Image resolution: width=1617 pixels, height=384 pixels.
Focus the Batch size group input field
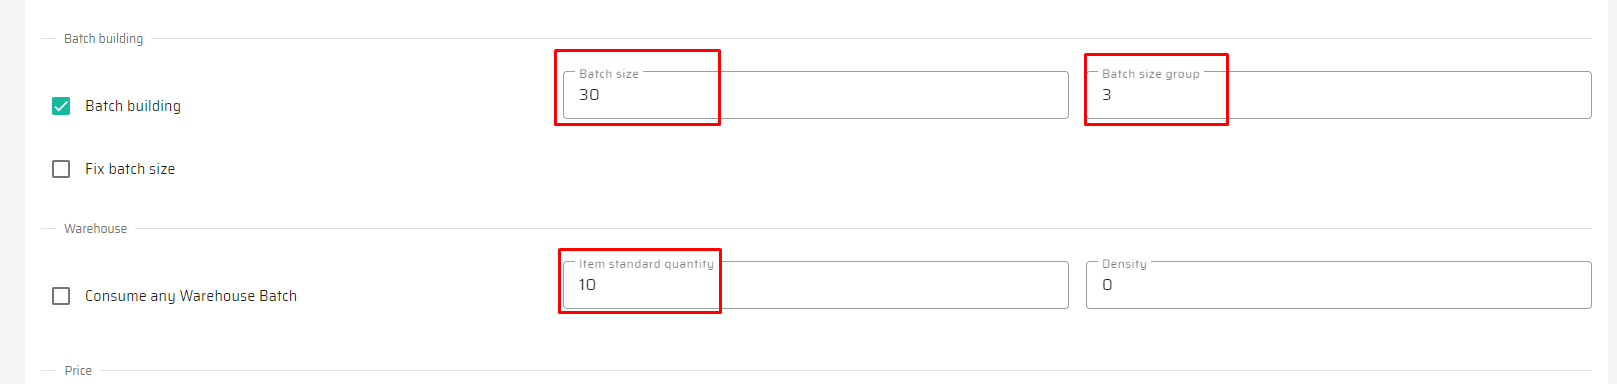(x=1338, y=95)
